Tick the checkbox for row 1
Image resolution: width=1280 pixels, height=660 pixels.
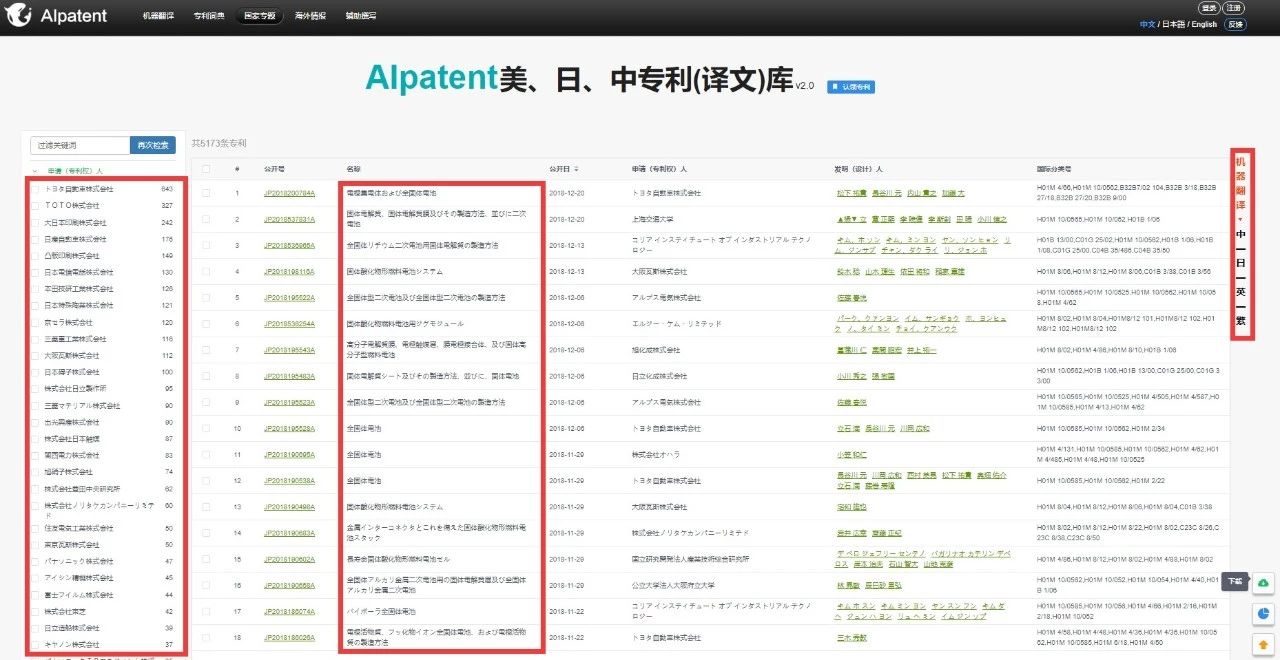coord(206,192)
